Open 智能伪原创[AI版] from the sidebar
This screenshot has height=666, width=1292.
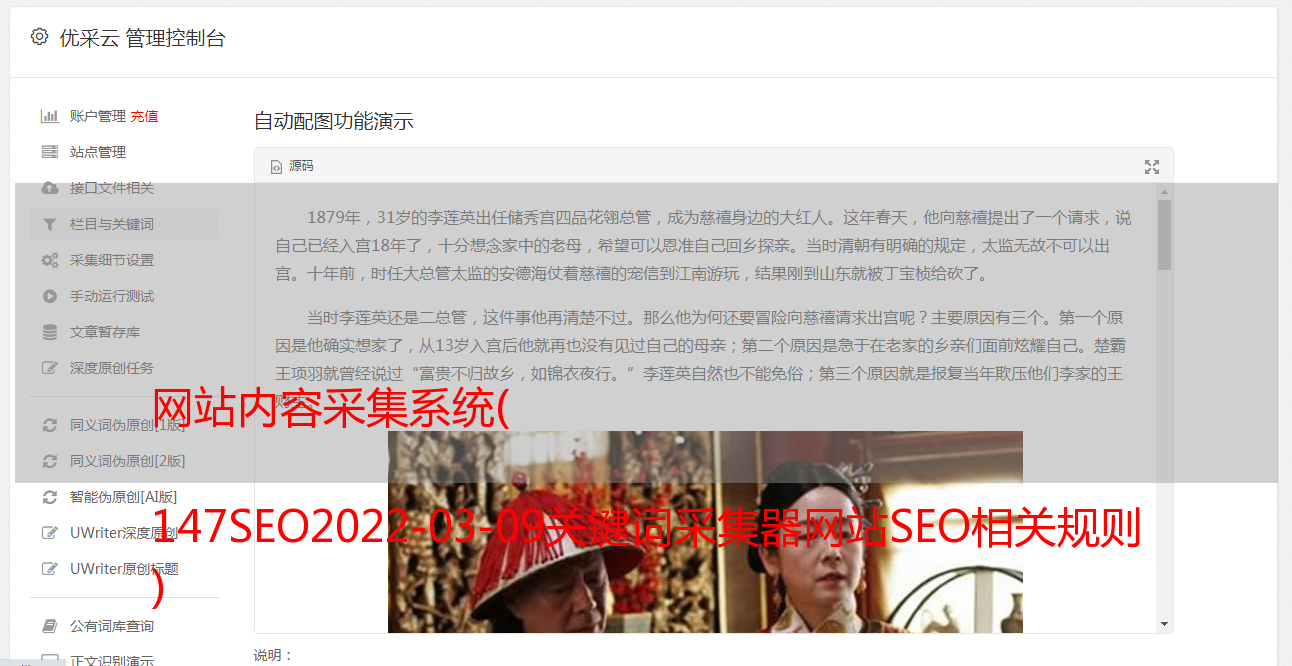click(x=124, y=497)
